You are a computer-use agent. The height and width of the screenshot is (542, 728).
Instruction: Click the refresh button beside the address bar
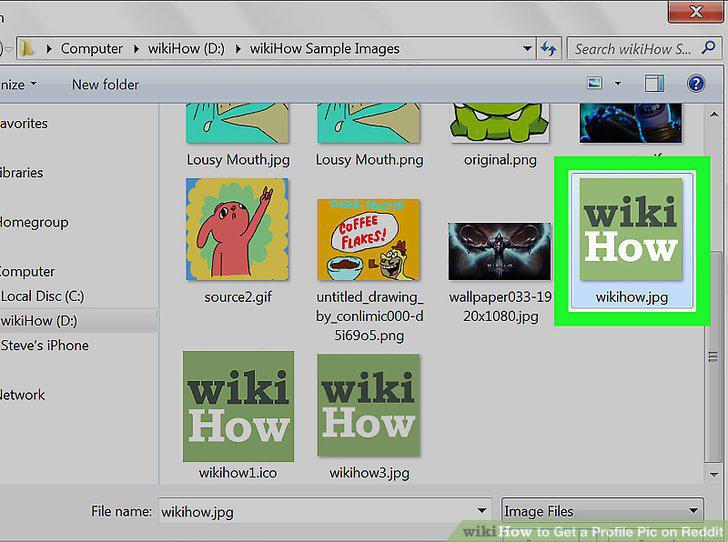pos(548,48)
